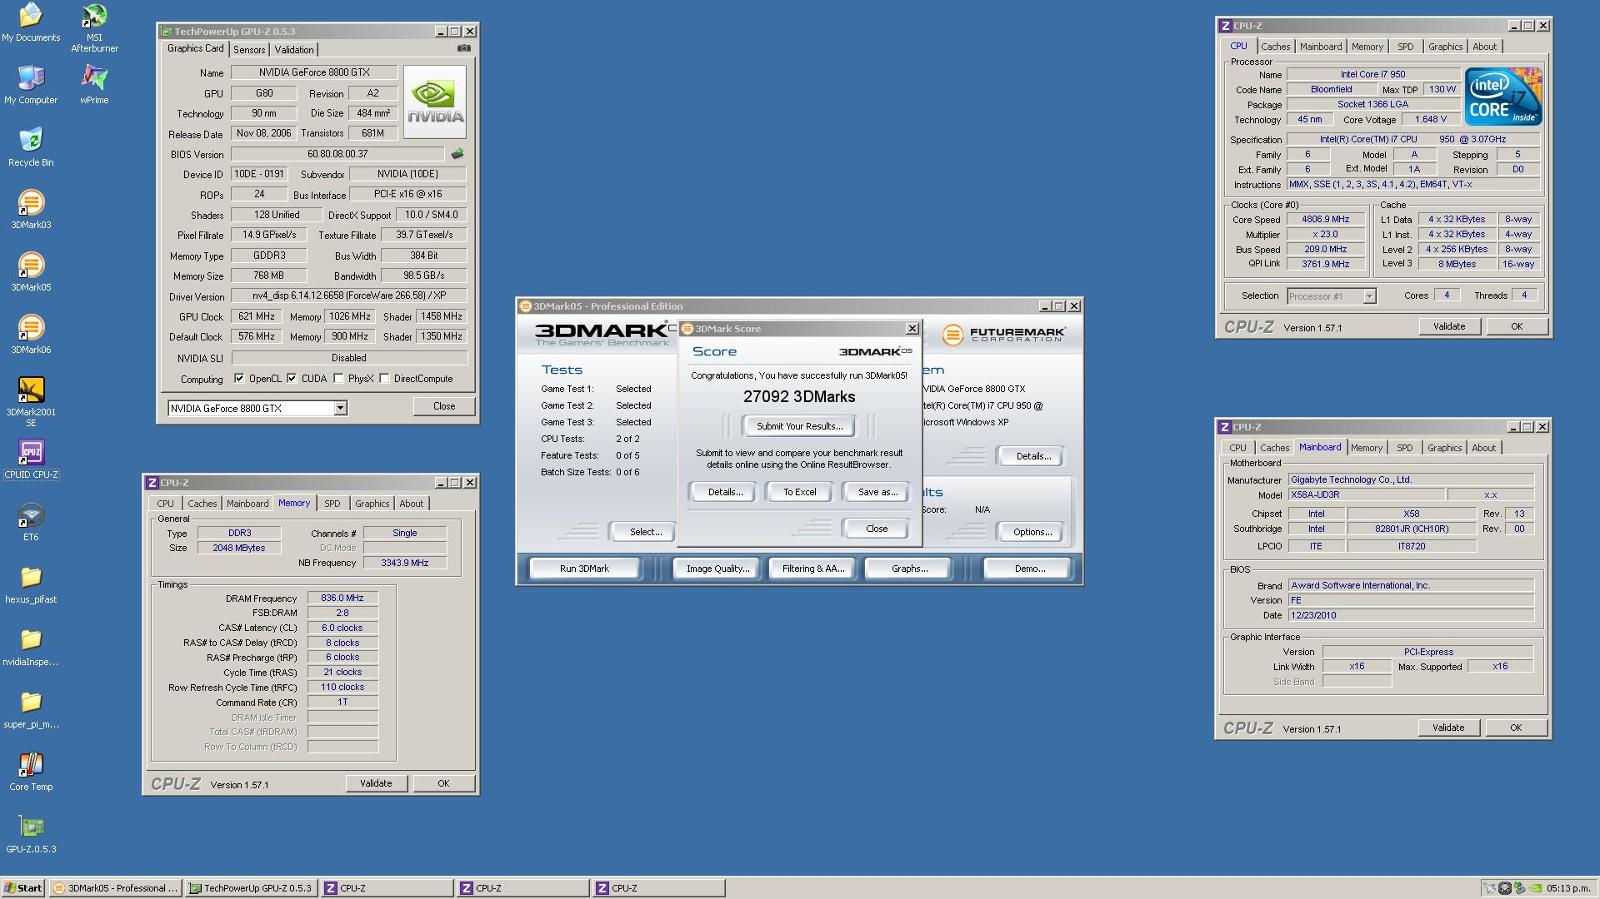Toggle OpenCL checkbox in GPU-Z
This screenshot has width=1600, height=899.
[x=239, y=379]
